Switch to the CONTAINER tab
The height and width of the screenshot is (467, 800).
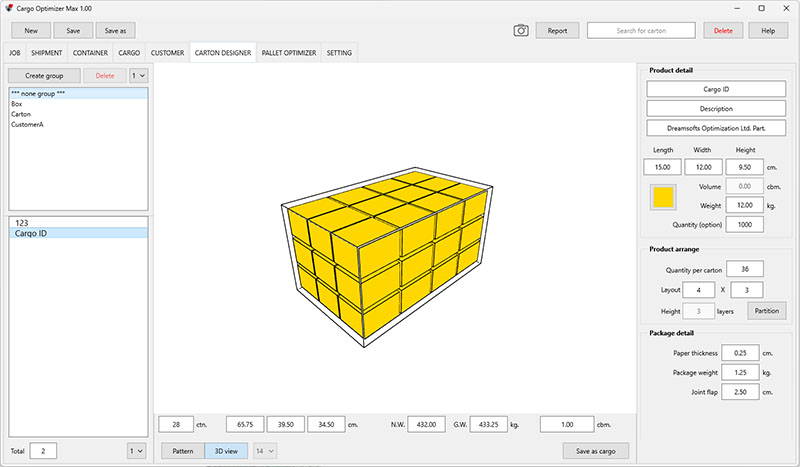90,52
